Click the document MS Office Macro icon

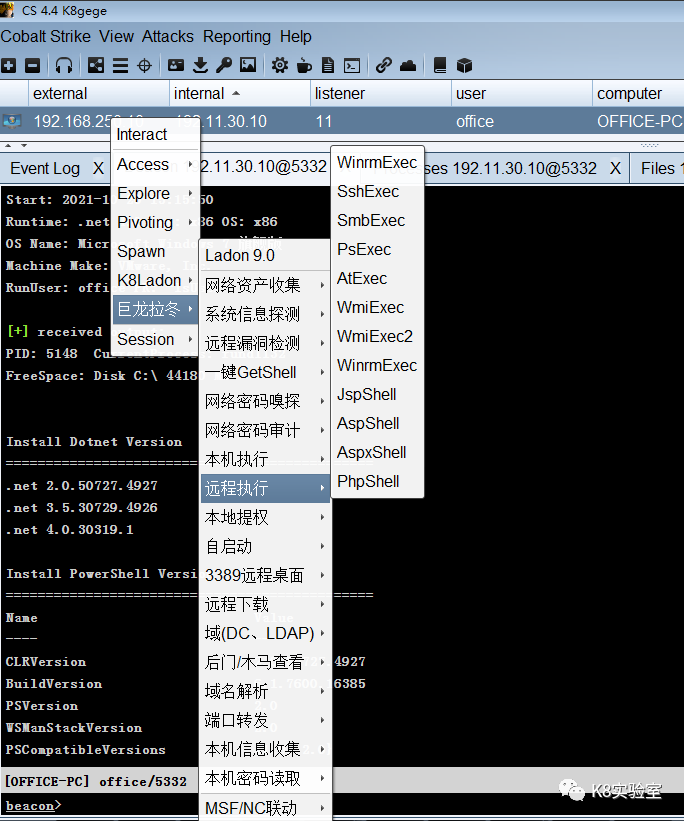pyautogui.click(x=328, y=65)
